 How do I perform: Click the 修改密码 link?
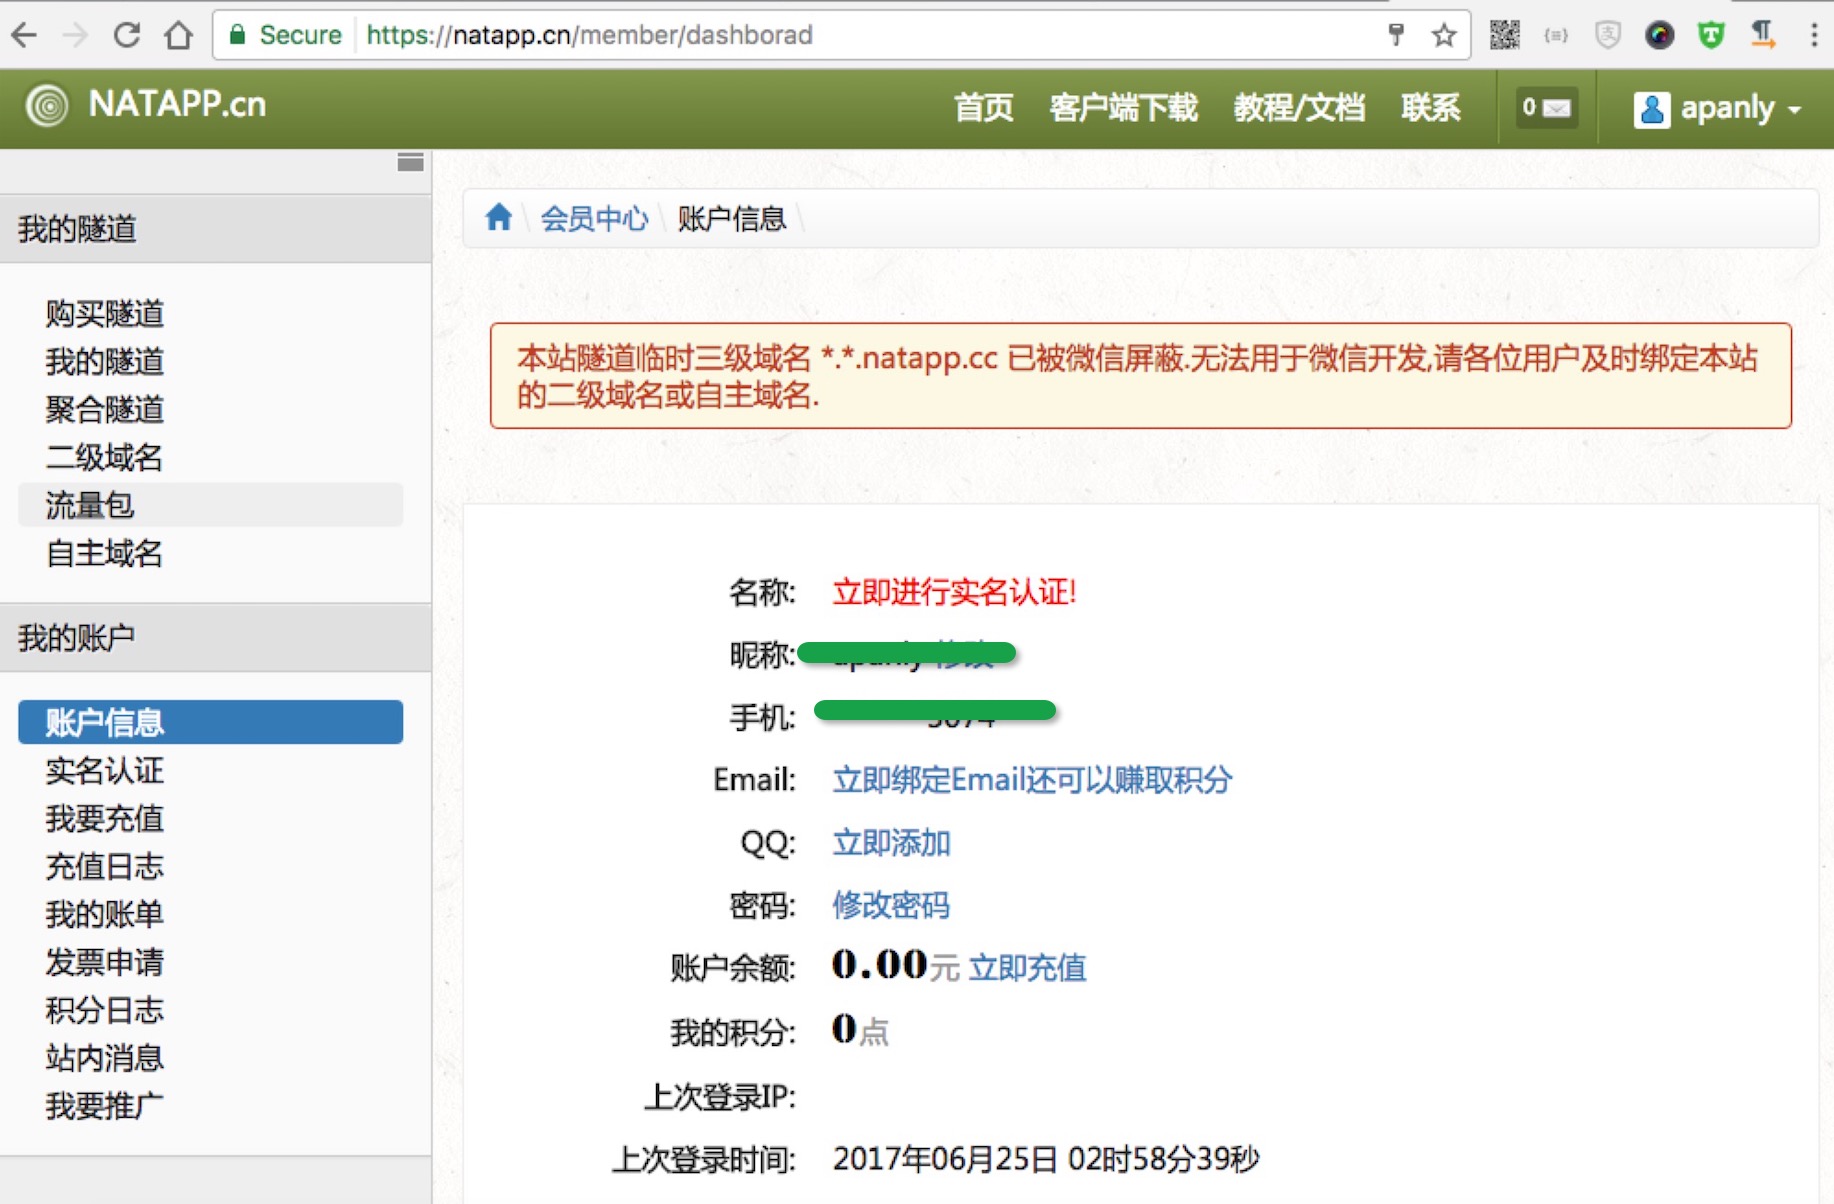[891, 905]
